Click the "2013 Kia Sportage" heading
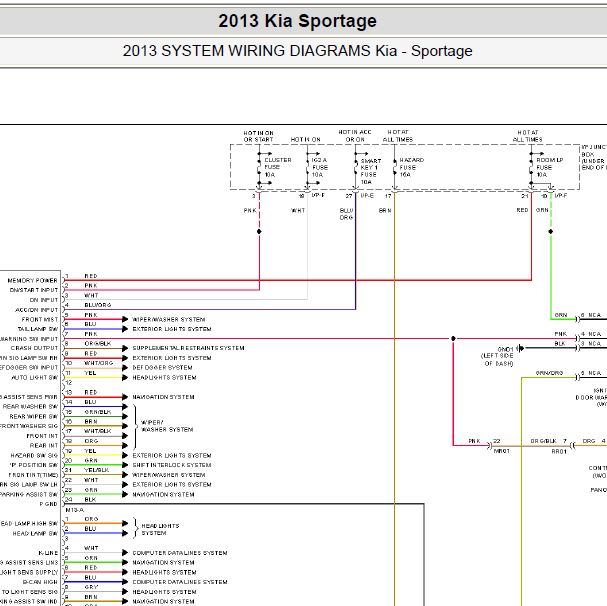The width and height of the screenshot is (607, 606). tap(297, 21)
